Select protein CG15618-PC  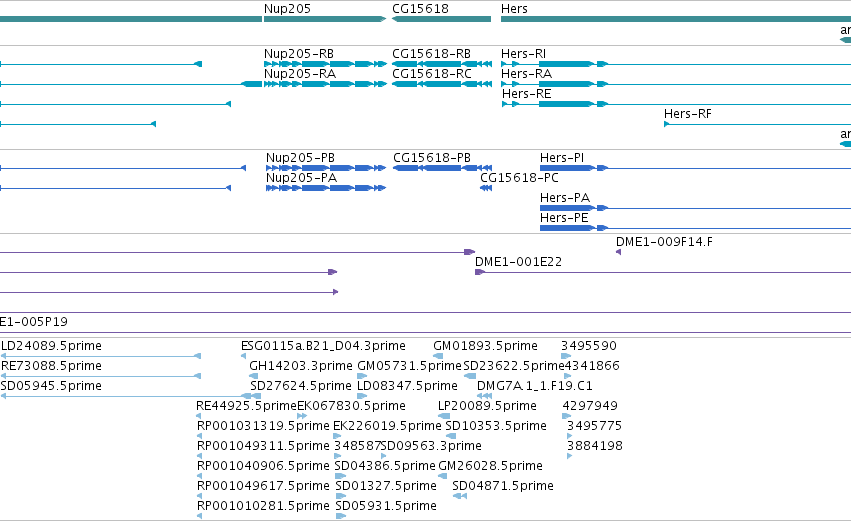[x=519, y=178]
